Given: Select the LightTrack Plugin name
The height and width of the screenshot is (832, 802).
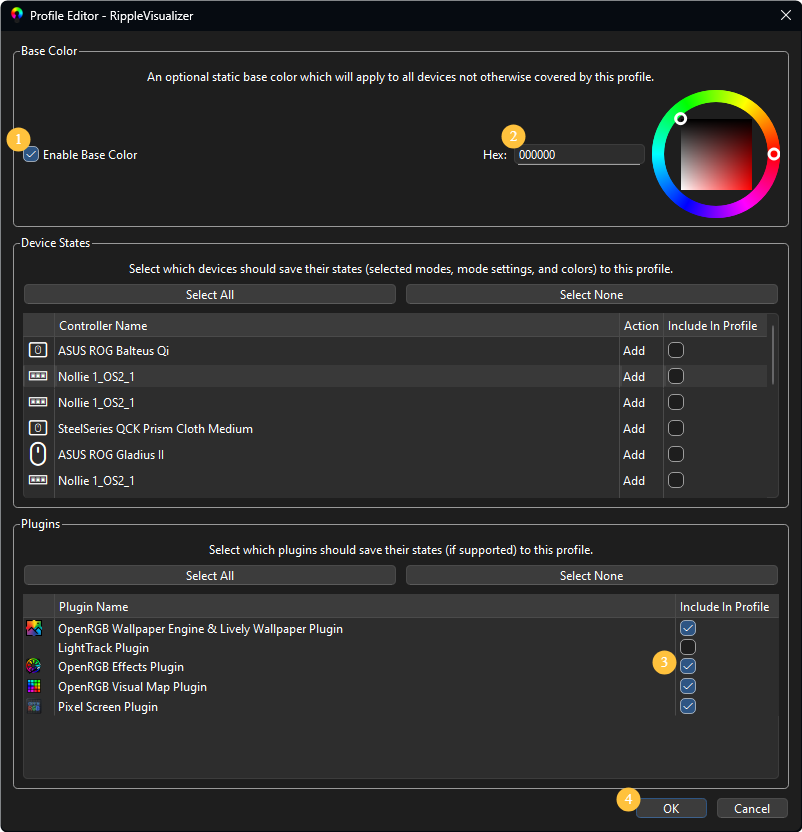Looking at the screenshot, I should point(104,648).
